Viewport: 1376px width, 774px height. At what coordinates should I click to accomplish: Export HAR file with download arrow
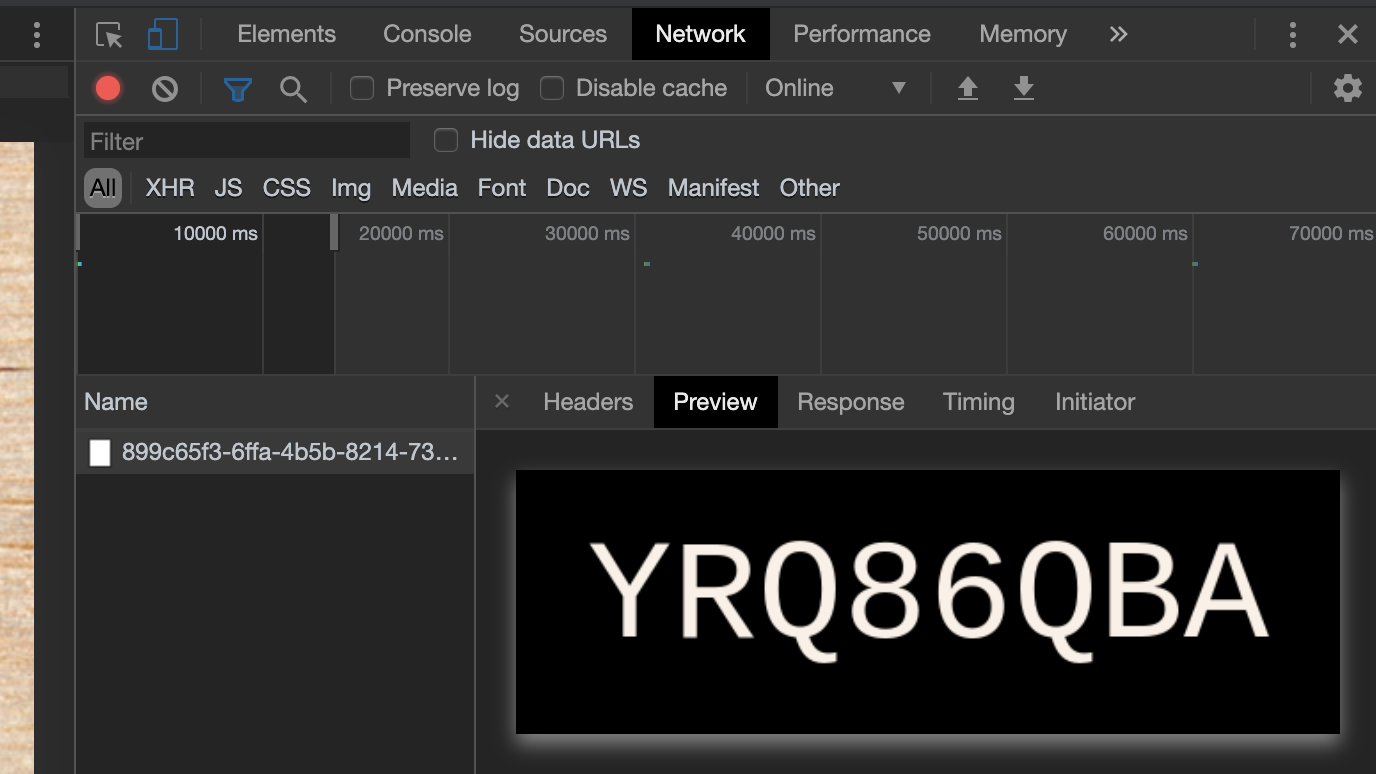pos(1023,89)
